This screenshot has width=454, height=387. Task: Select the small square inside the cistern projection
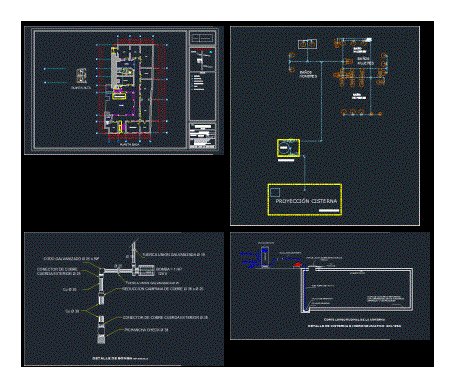coord(275,192)
